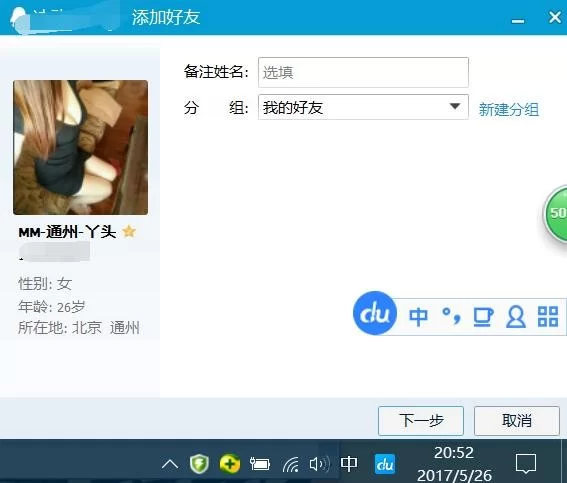Click the 取消 button
567x483 pixels.
click(517, 421)
